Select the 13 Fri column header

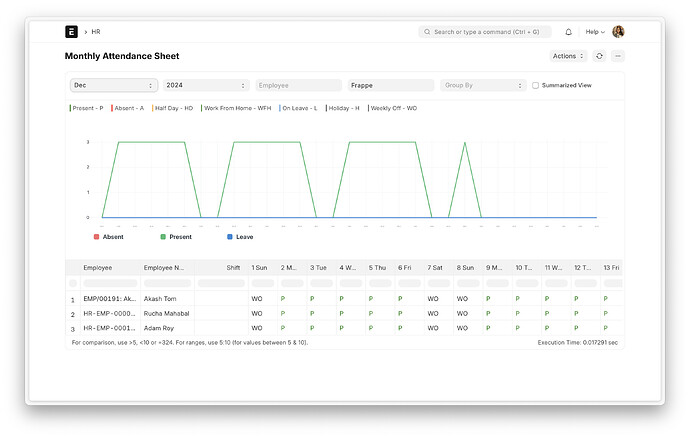click(611, 268)
